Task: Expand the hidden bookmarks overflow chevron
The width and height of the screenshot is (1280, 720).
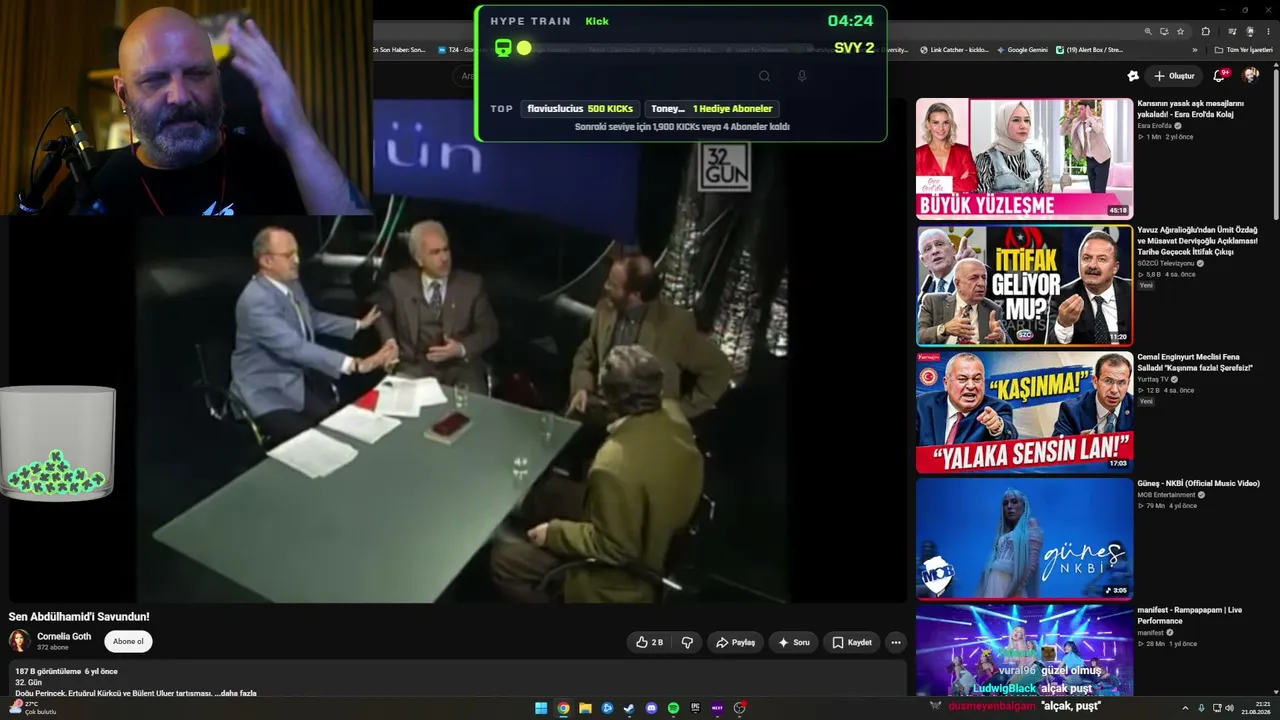Action: (x=1194, y=49)
